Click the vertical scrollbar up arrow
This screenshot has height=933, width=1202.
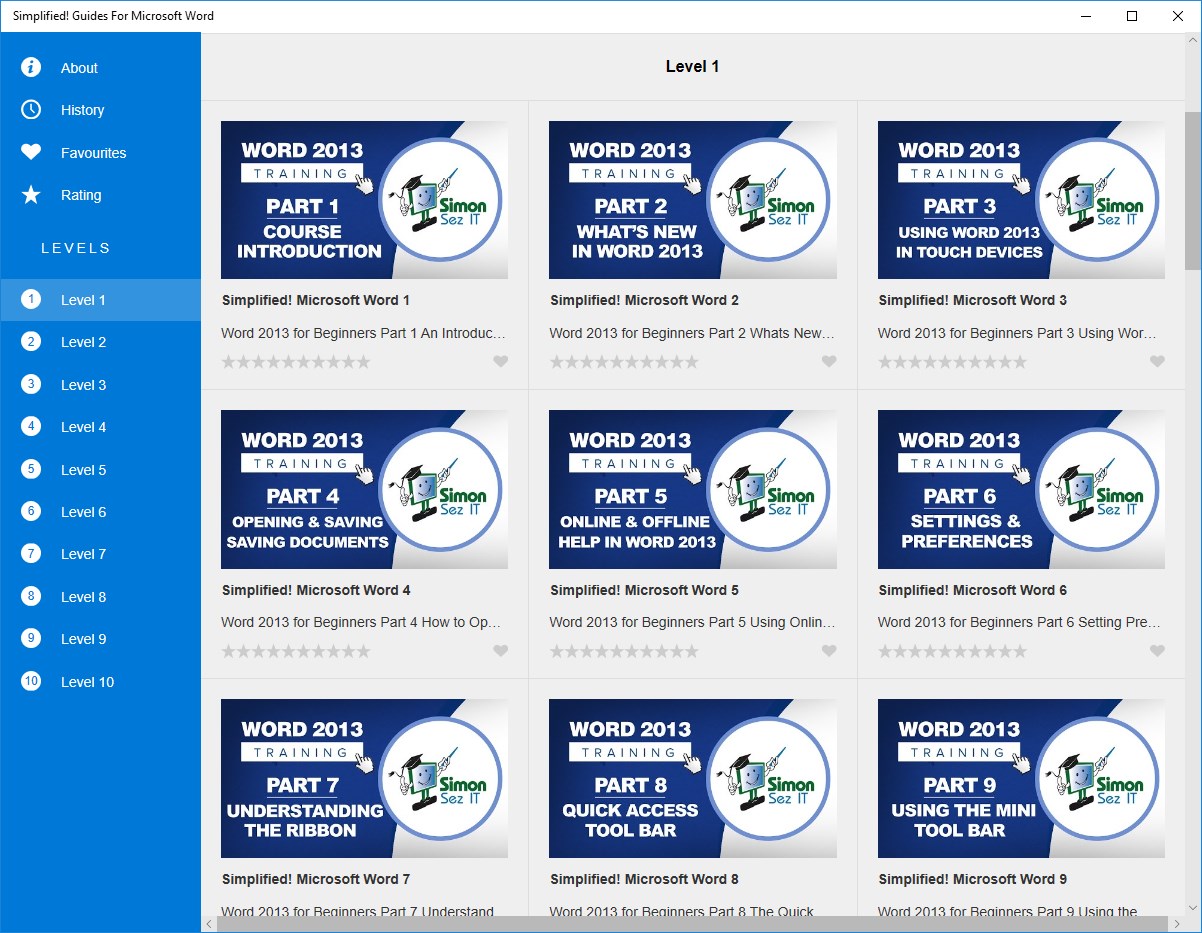1193,41
